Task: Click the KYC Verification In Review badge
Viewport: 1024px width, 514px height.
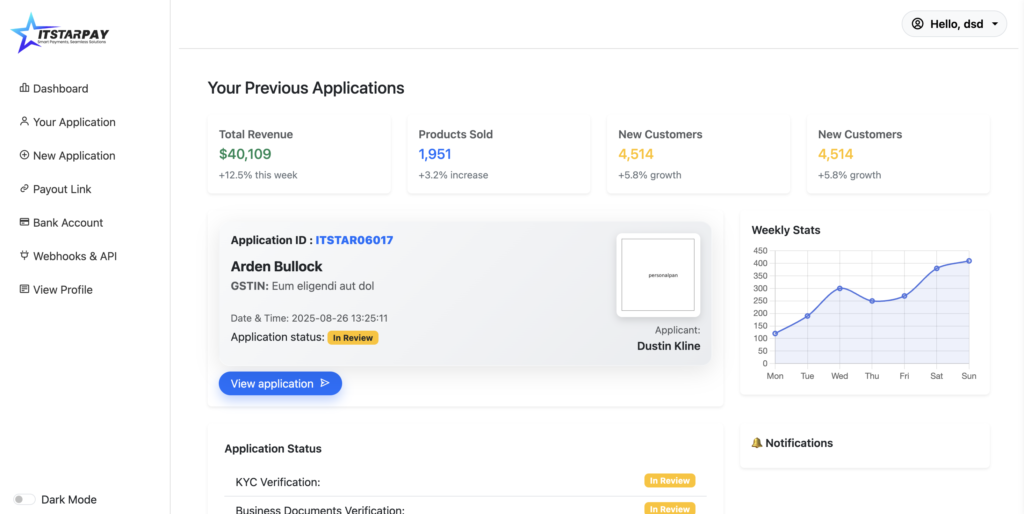Action: point(669,481)
